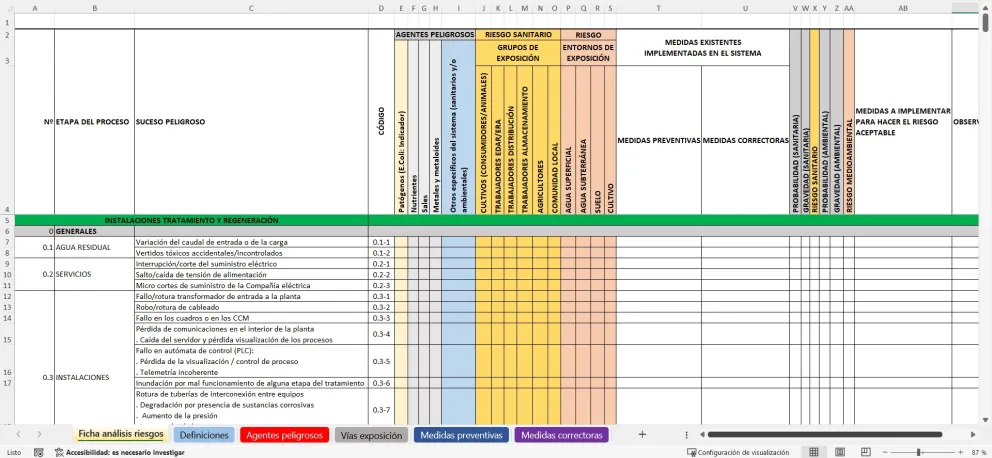Select code cell 0.2-3
Screen dimensions: 992x458
click(381, 285)
